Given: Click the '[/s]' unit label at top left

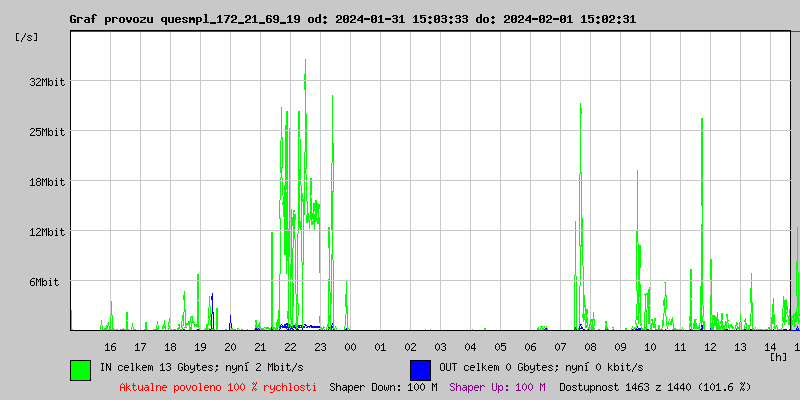Looking at the screenshot, I should coord(28,37).
